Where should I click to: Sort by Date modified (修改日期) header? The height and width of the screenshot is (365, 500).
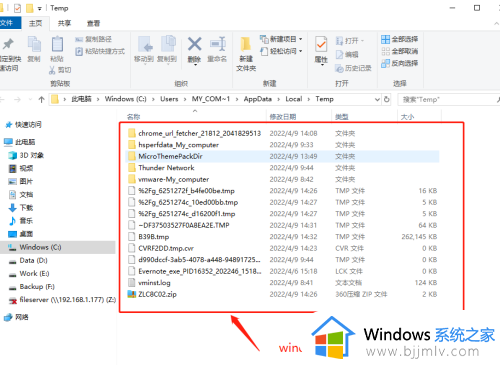[283, 117]
